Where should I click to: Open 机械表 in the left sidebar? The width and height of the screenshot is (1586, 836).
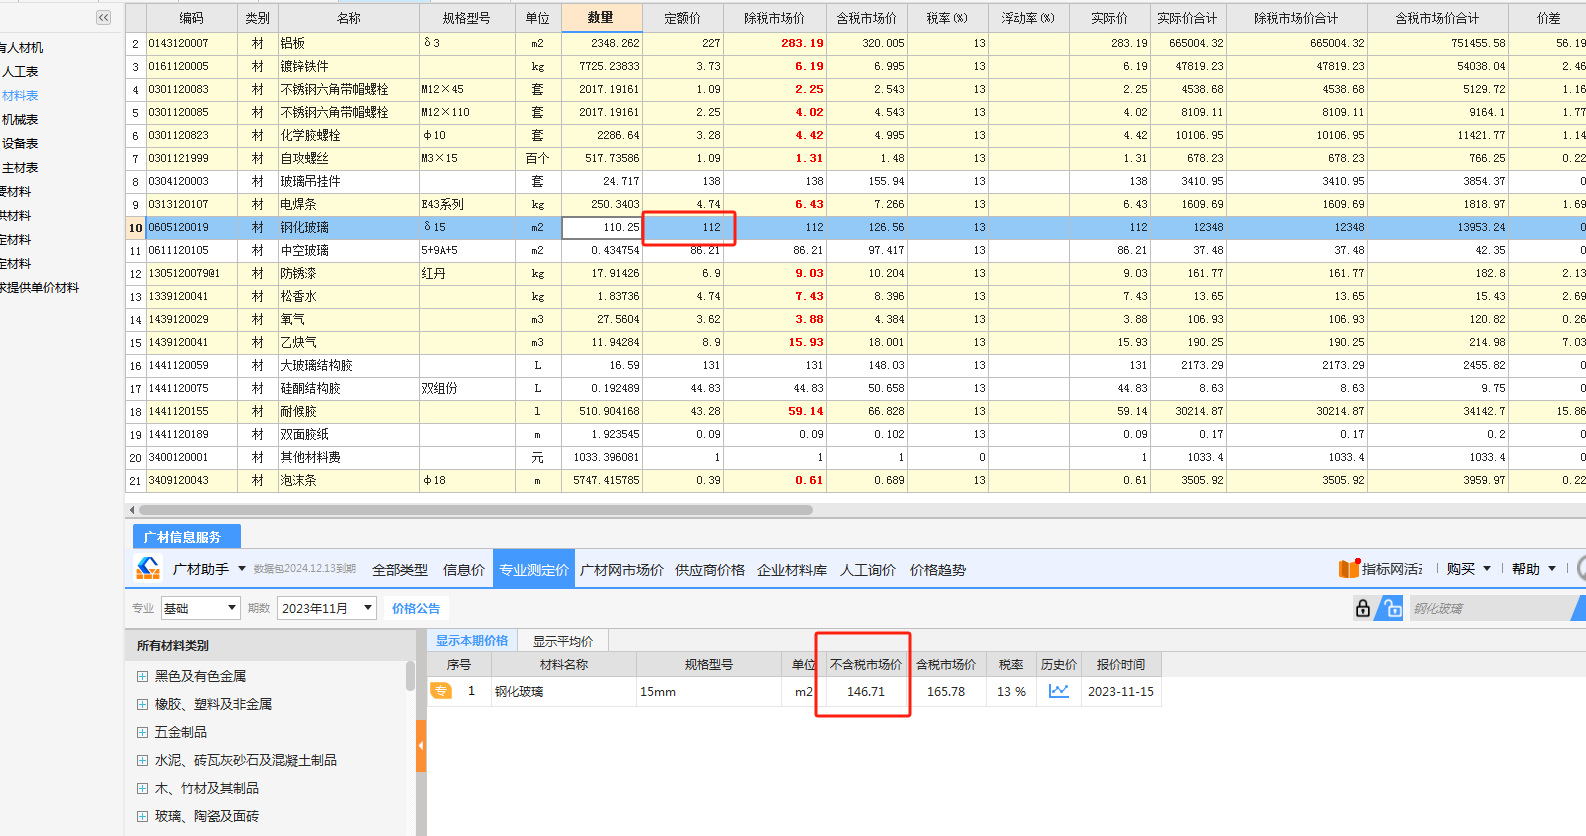pos(20,120)
